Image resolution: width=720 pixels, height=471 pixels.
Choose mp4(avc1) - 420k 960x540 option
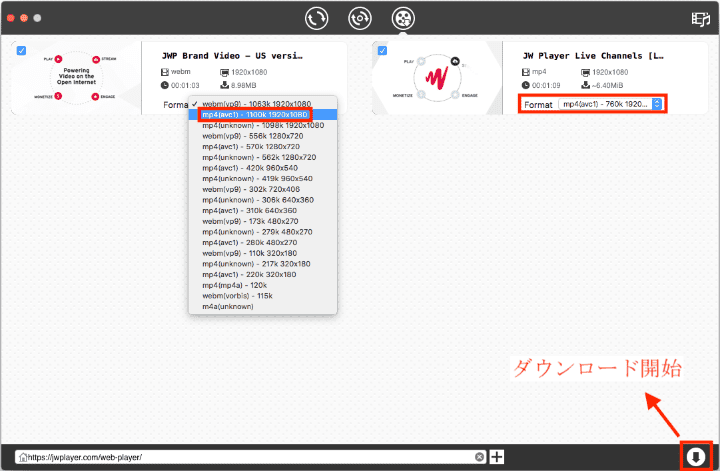[x=263, y=168]
